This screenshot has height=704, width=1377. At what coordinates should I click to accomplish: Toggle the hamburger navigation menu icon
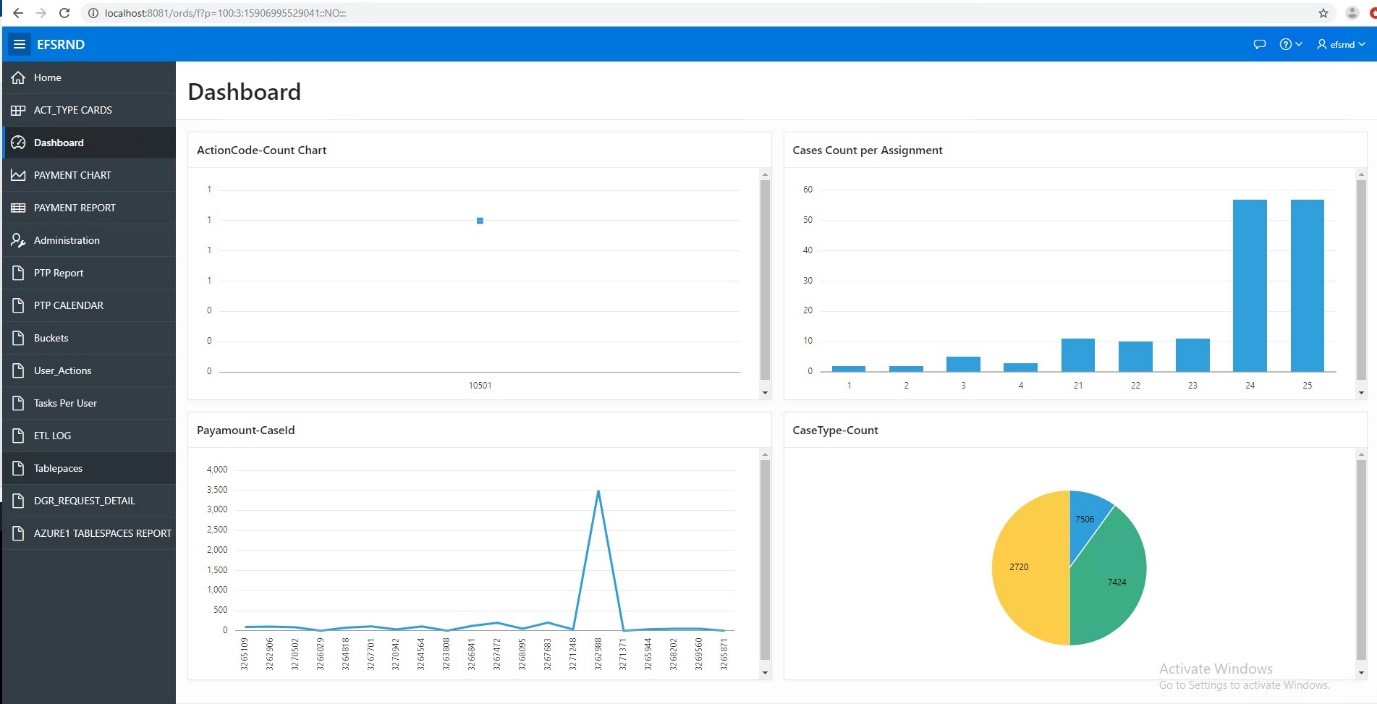click(x=19, y=44)
